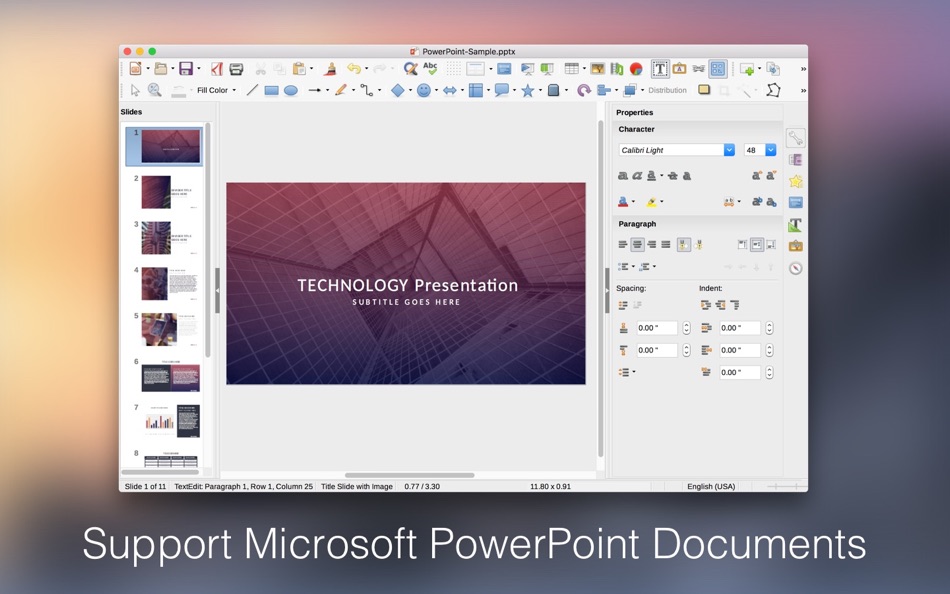This screenshot has width=950, height=594.
Task: Select slide 2 thumbnail
Action: [169, 192]
